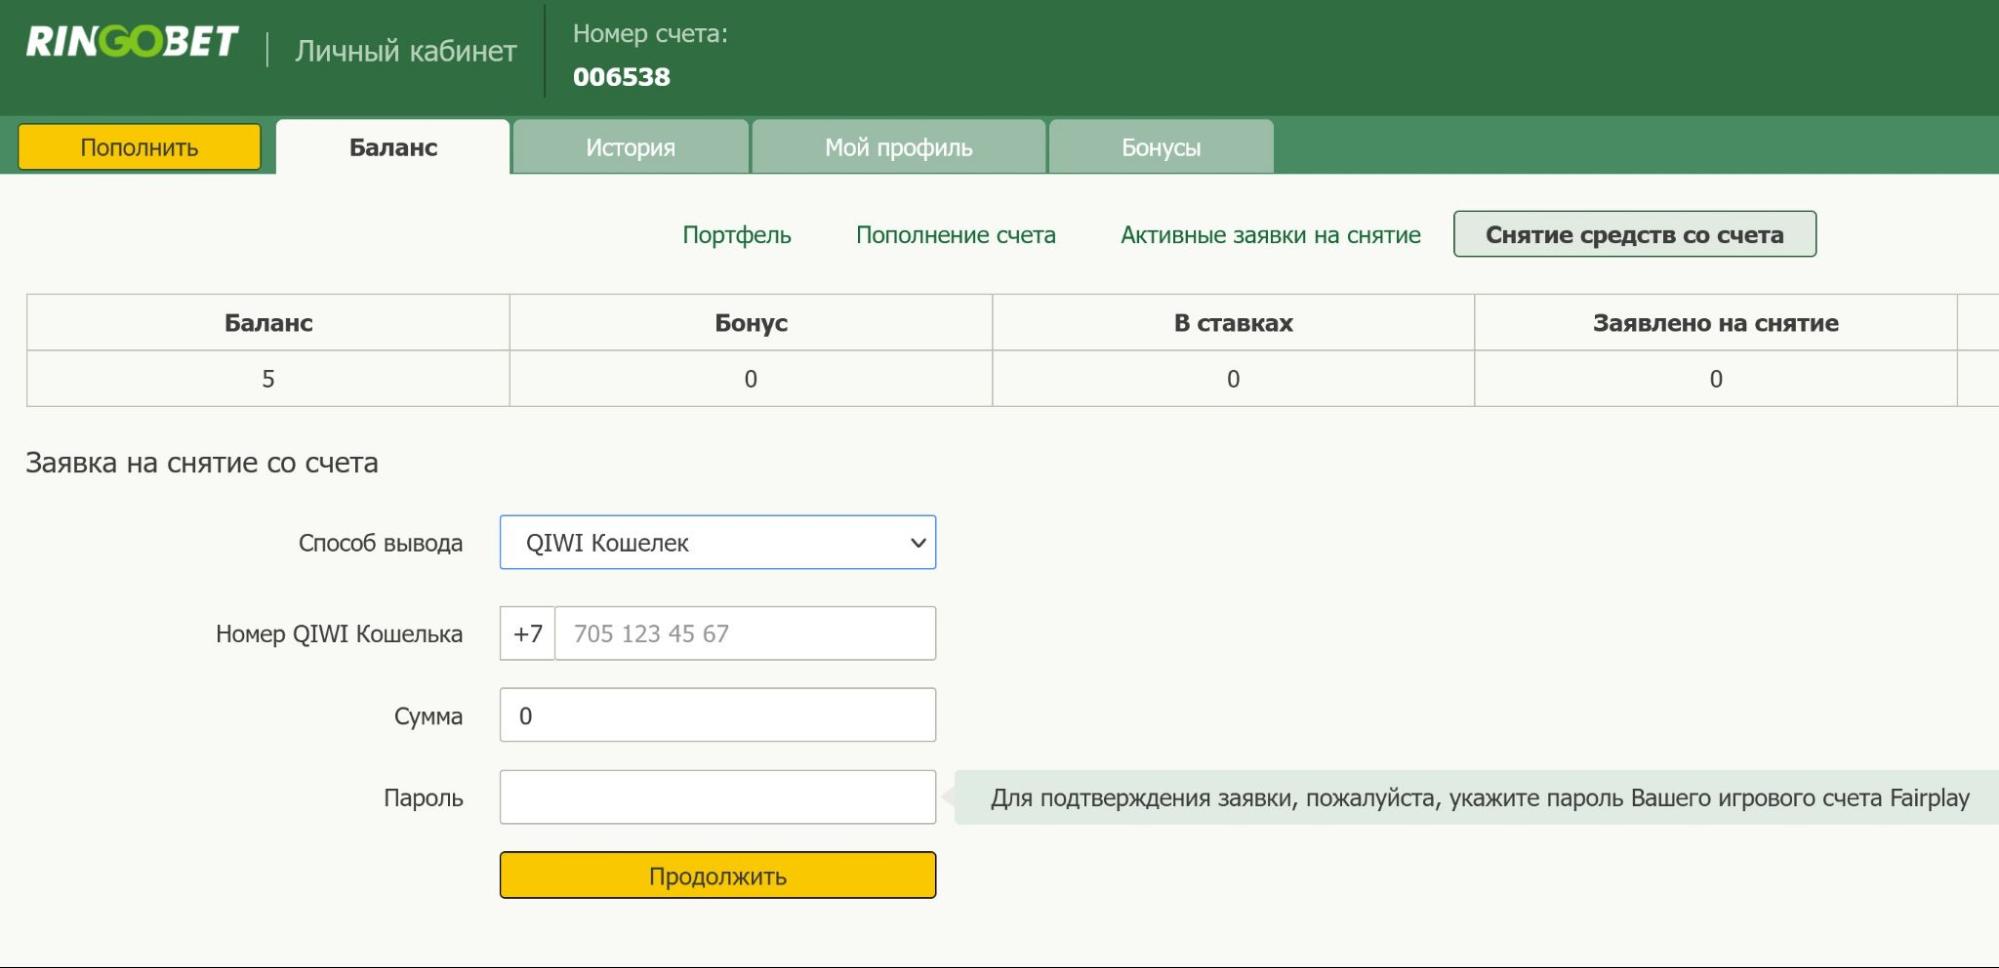
Task: Select Снятие средств со счета button
Action: pos(1635,234)
